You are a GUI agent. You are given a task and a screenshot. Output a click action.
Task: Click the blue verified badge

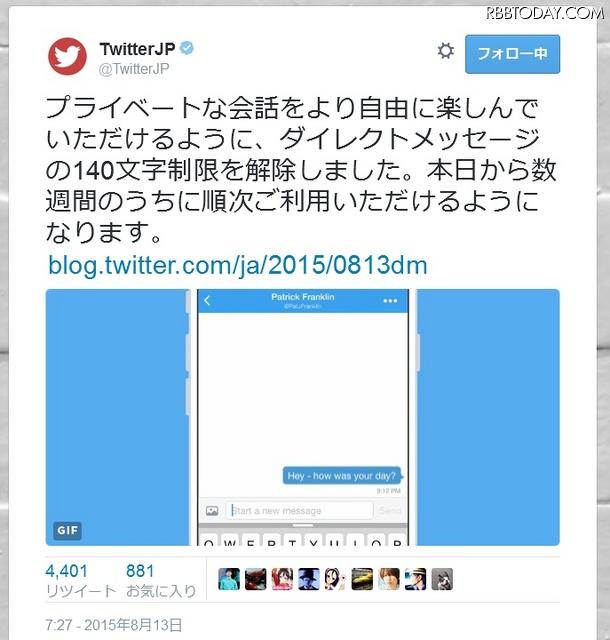click(187, 48)
